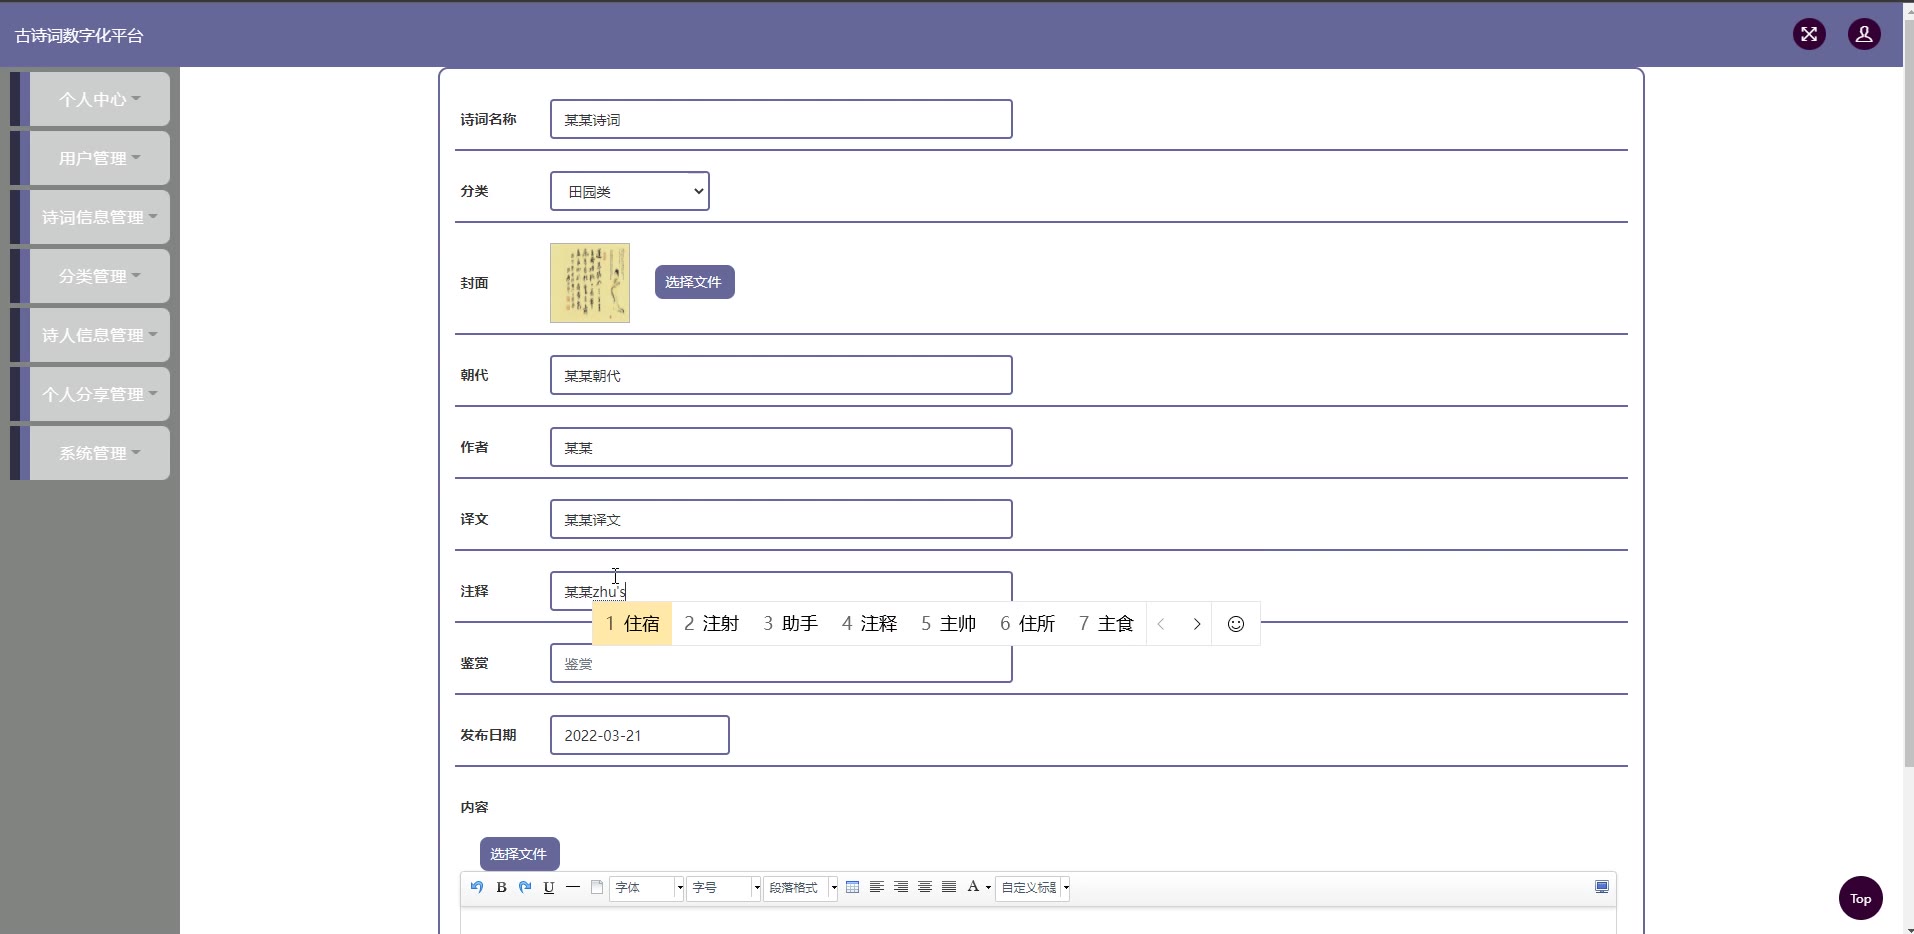Select IME candidate 1 住宿

(632, 624)
